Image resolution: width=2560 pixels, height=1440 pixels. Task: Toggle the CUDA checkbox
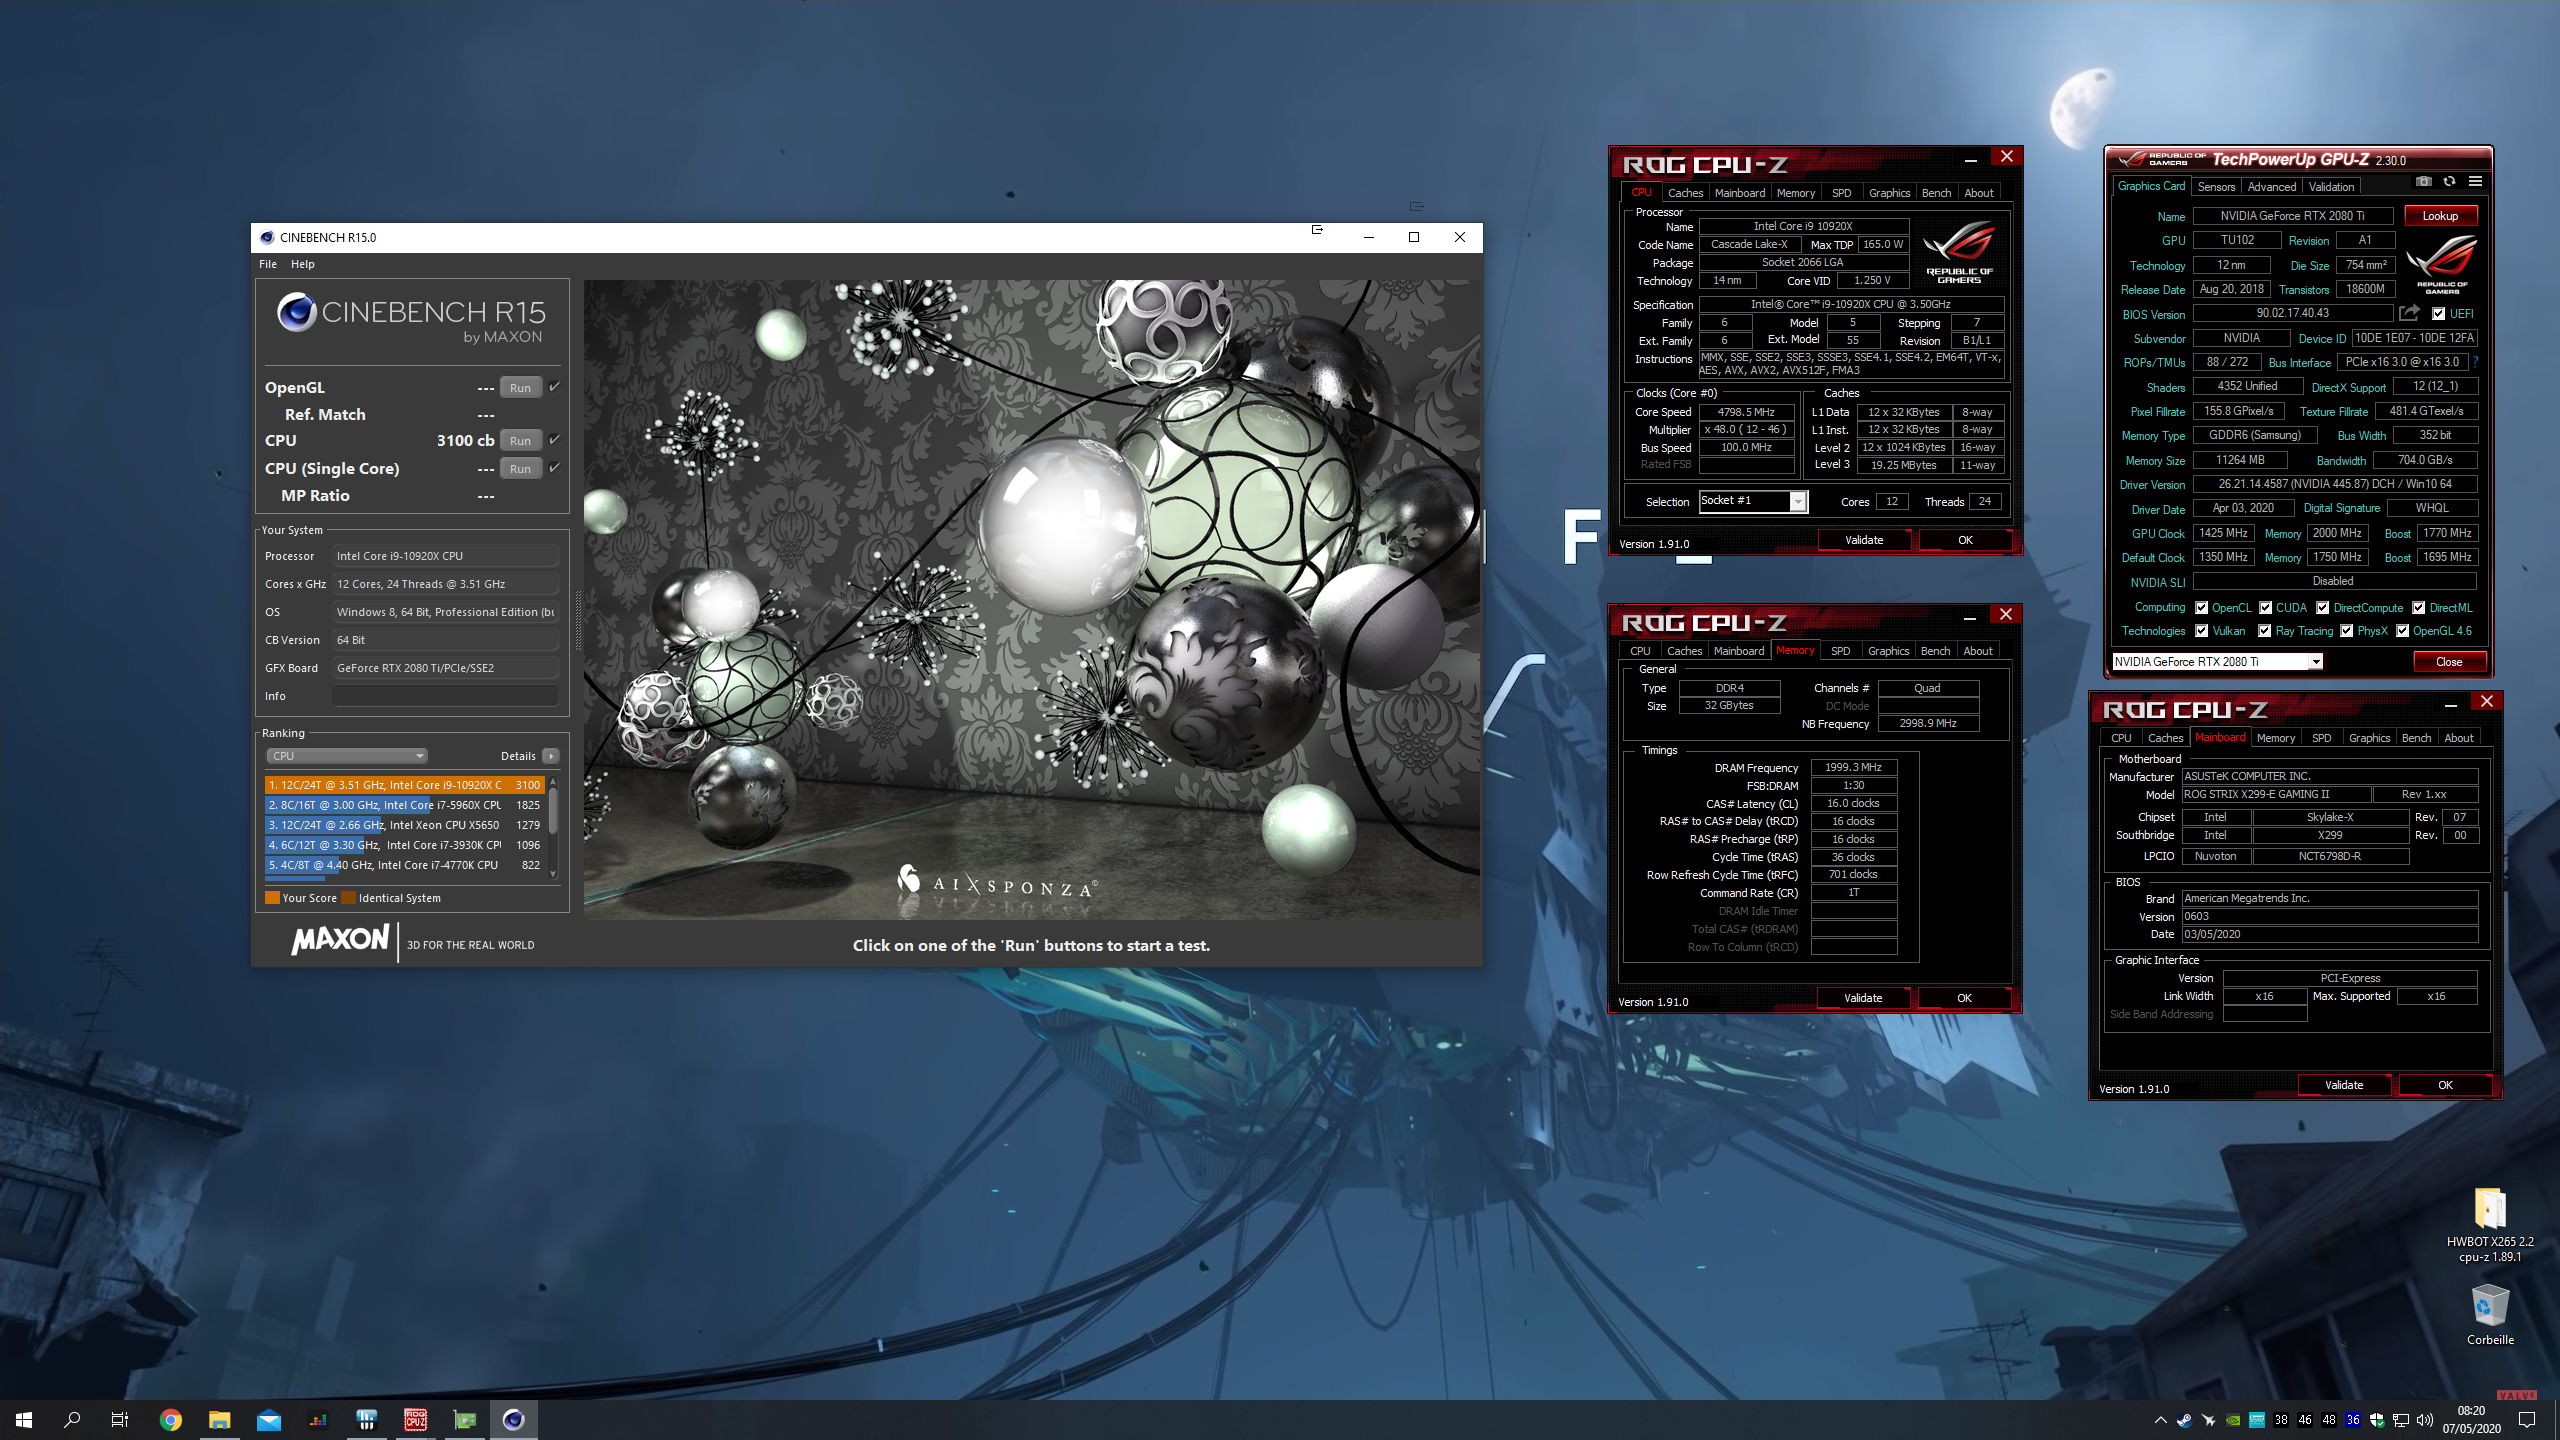pos(2265,608)
